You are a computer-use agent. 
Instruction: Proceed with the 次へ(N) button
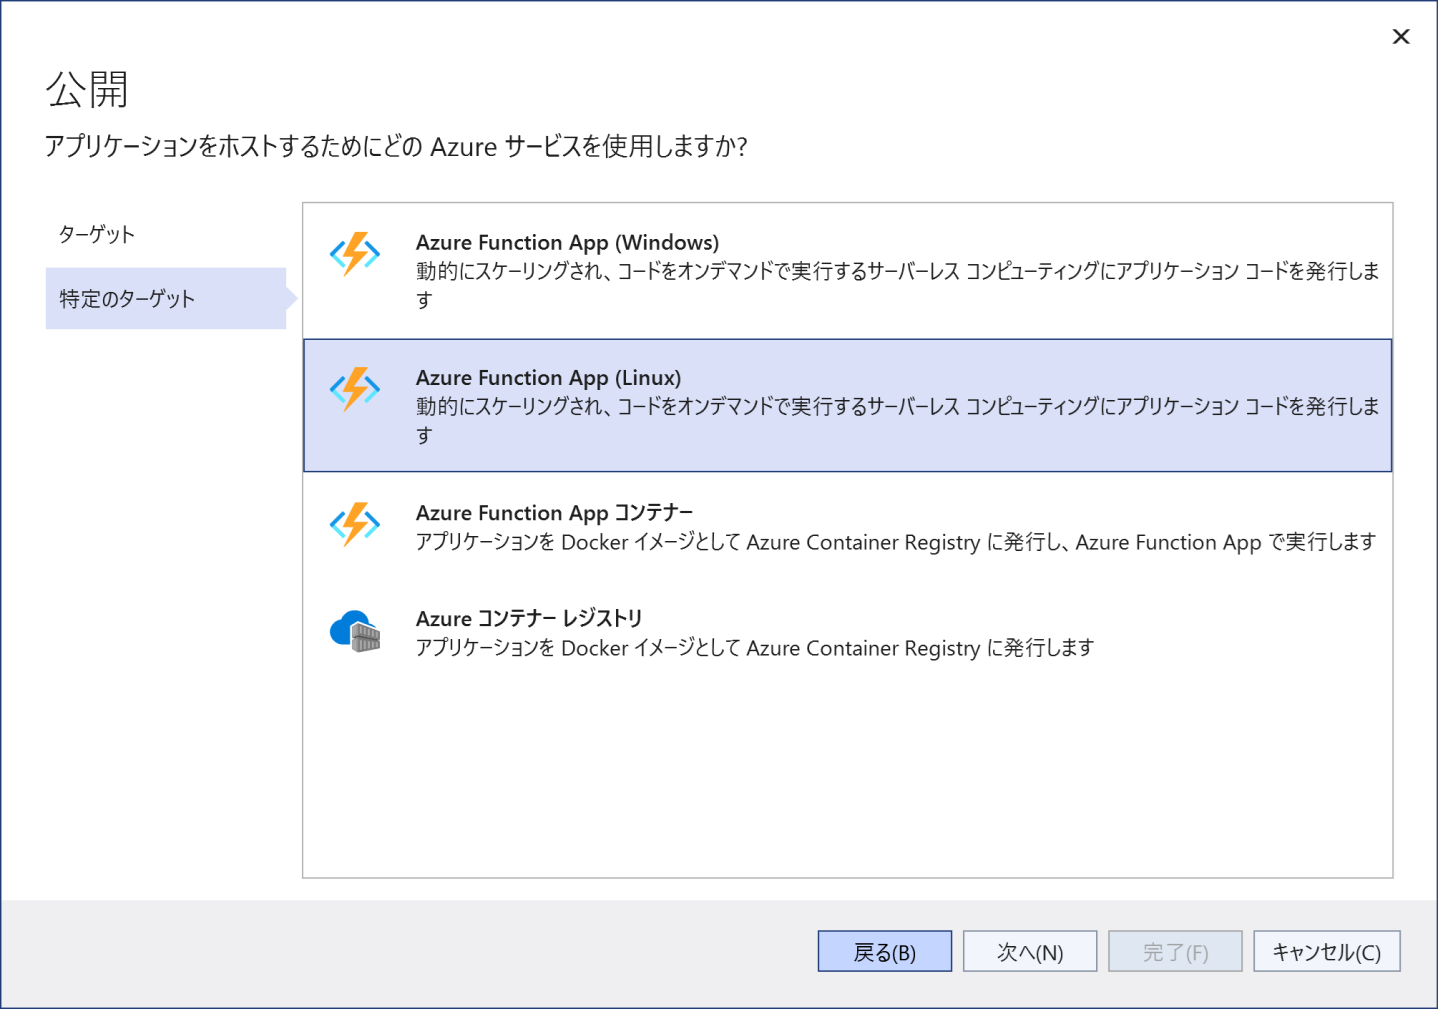tap(1030, 951)
